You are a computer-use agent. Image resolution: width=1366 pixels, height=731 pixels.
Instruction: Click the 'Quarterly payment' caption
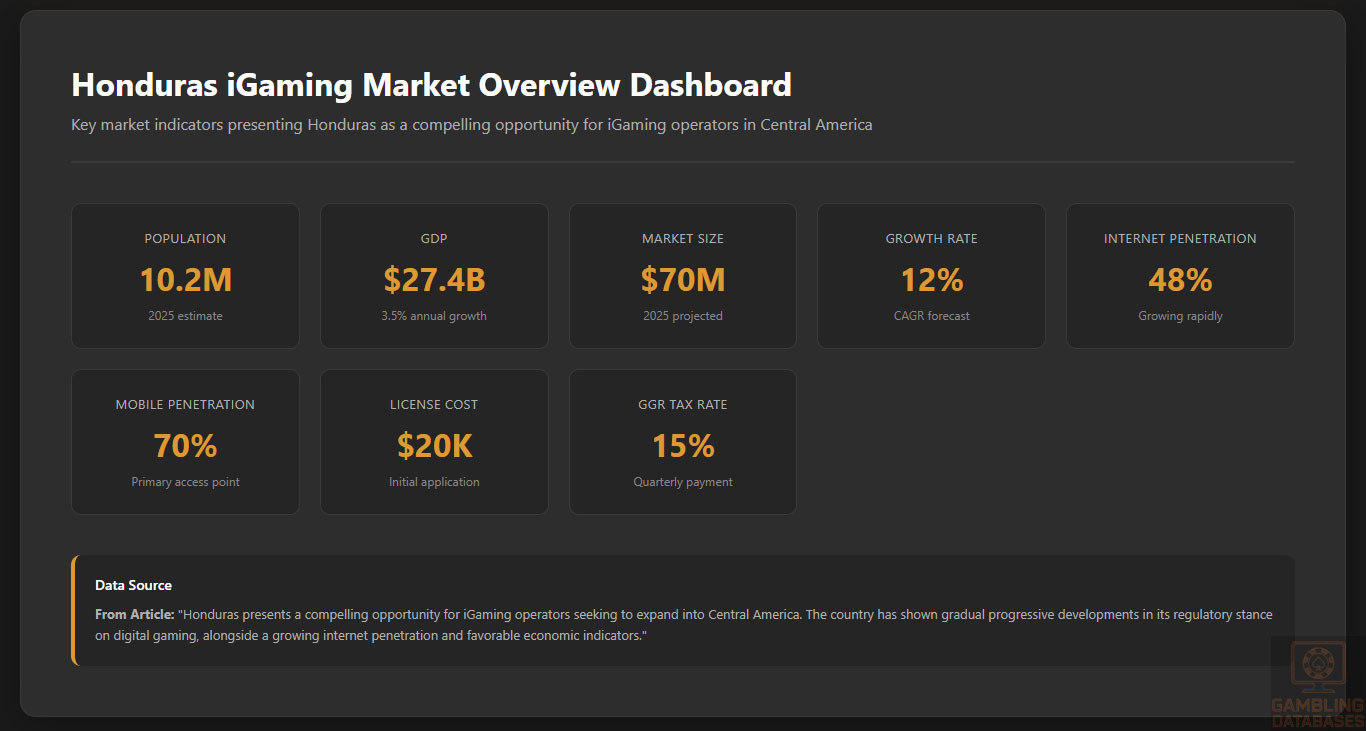click(x=683, y=482)
